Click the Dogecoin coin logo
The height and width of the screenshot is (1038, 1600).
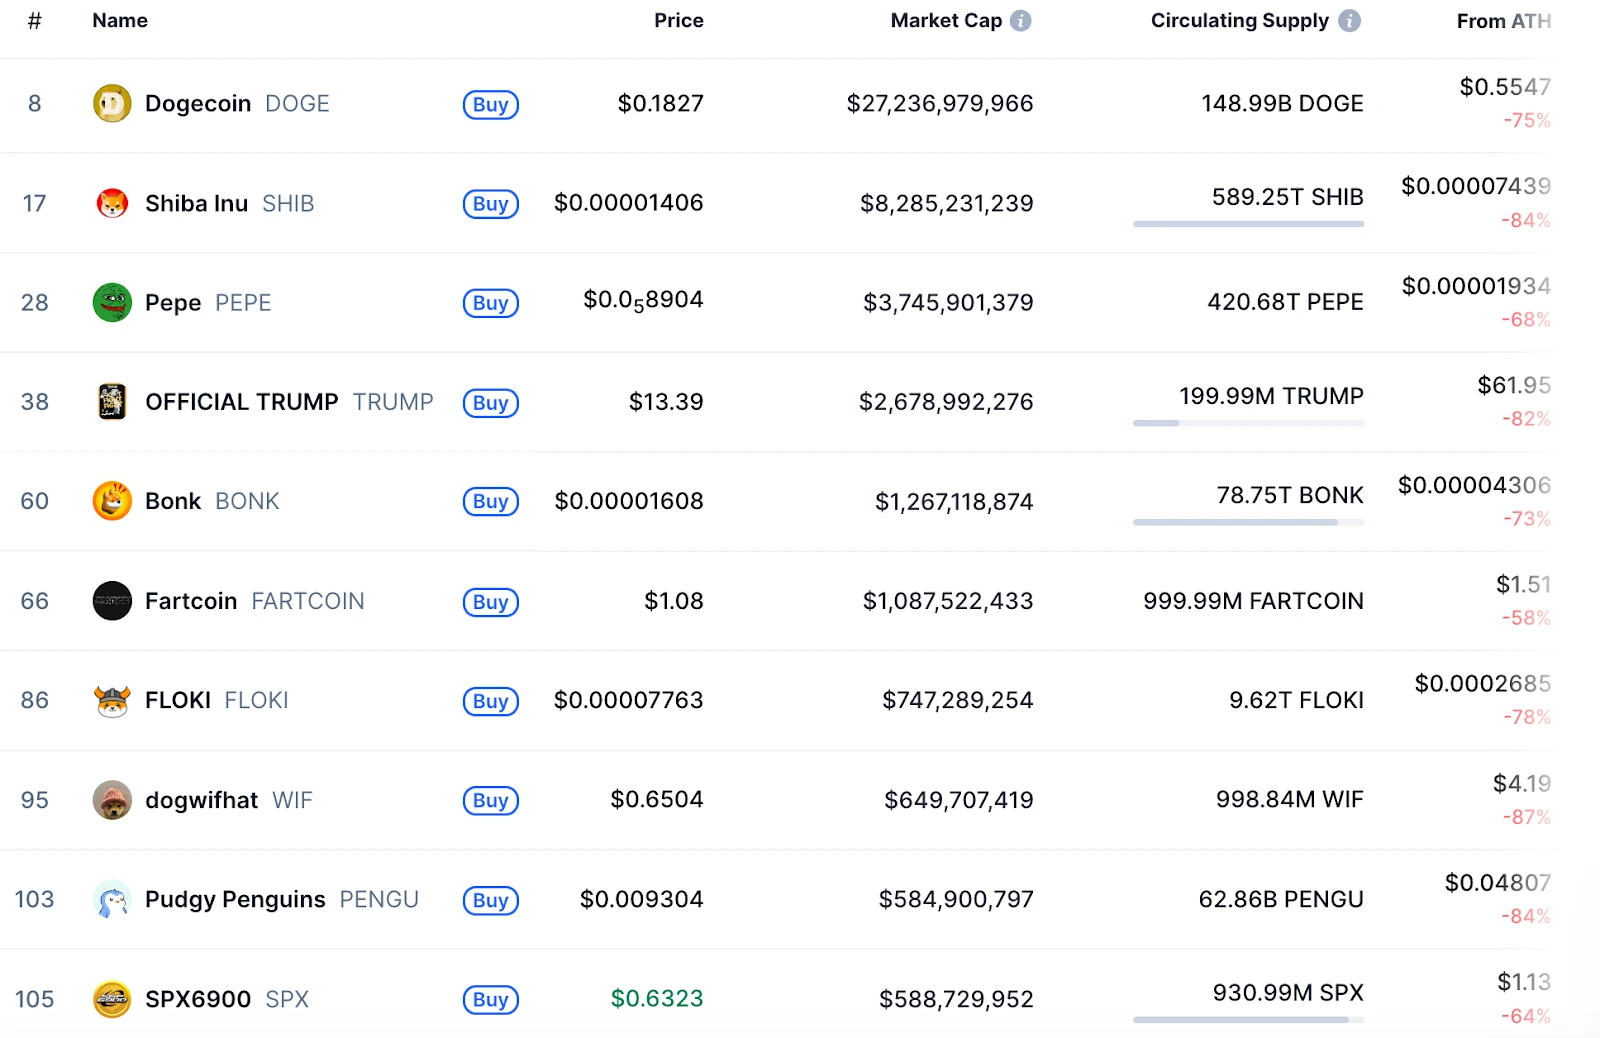click(112, 103)
